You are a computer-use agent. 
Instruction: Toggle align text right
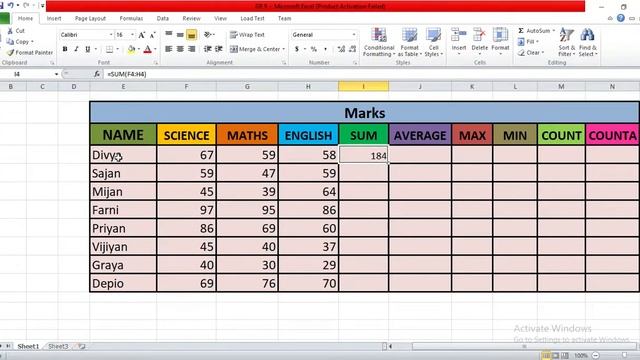coord(191,49)
